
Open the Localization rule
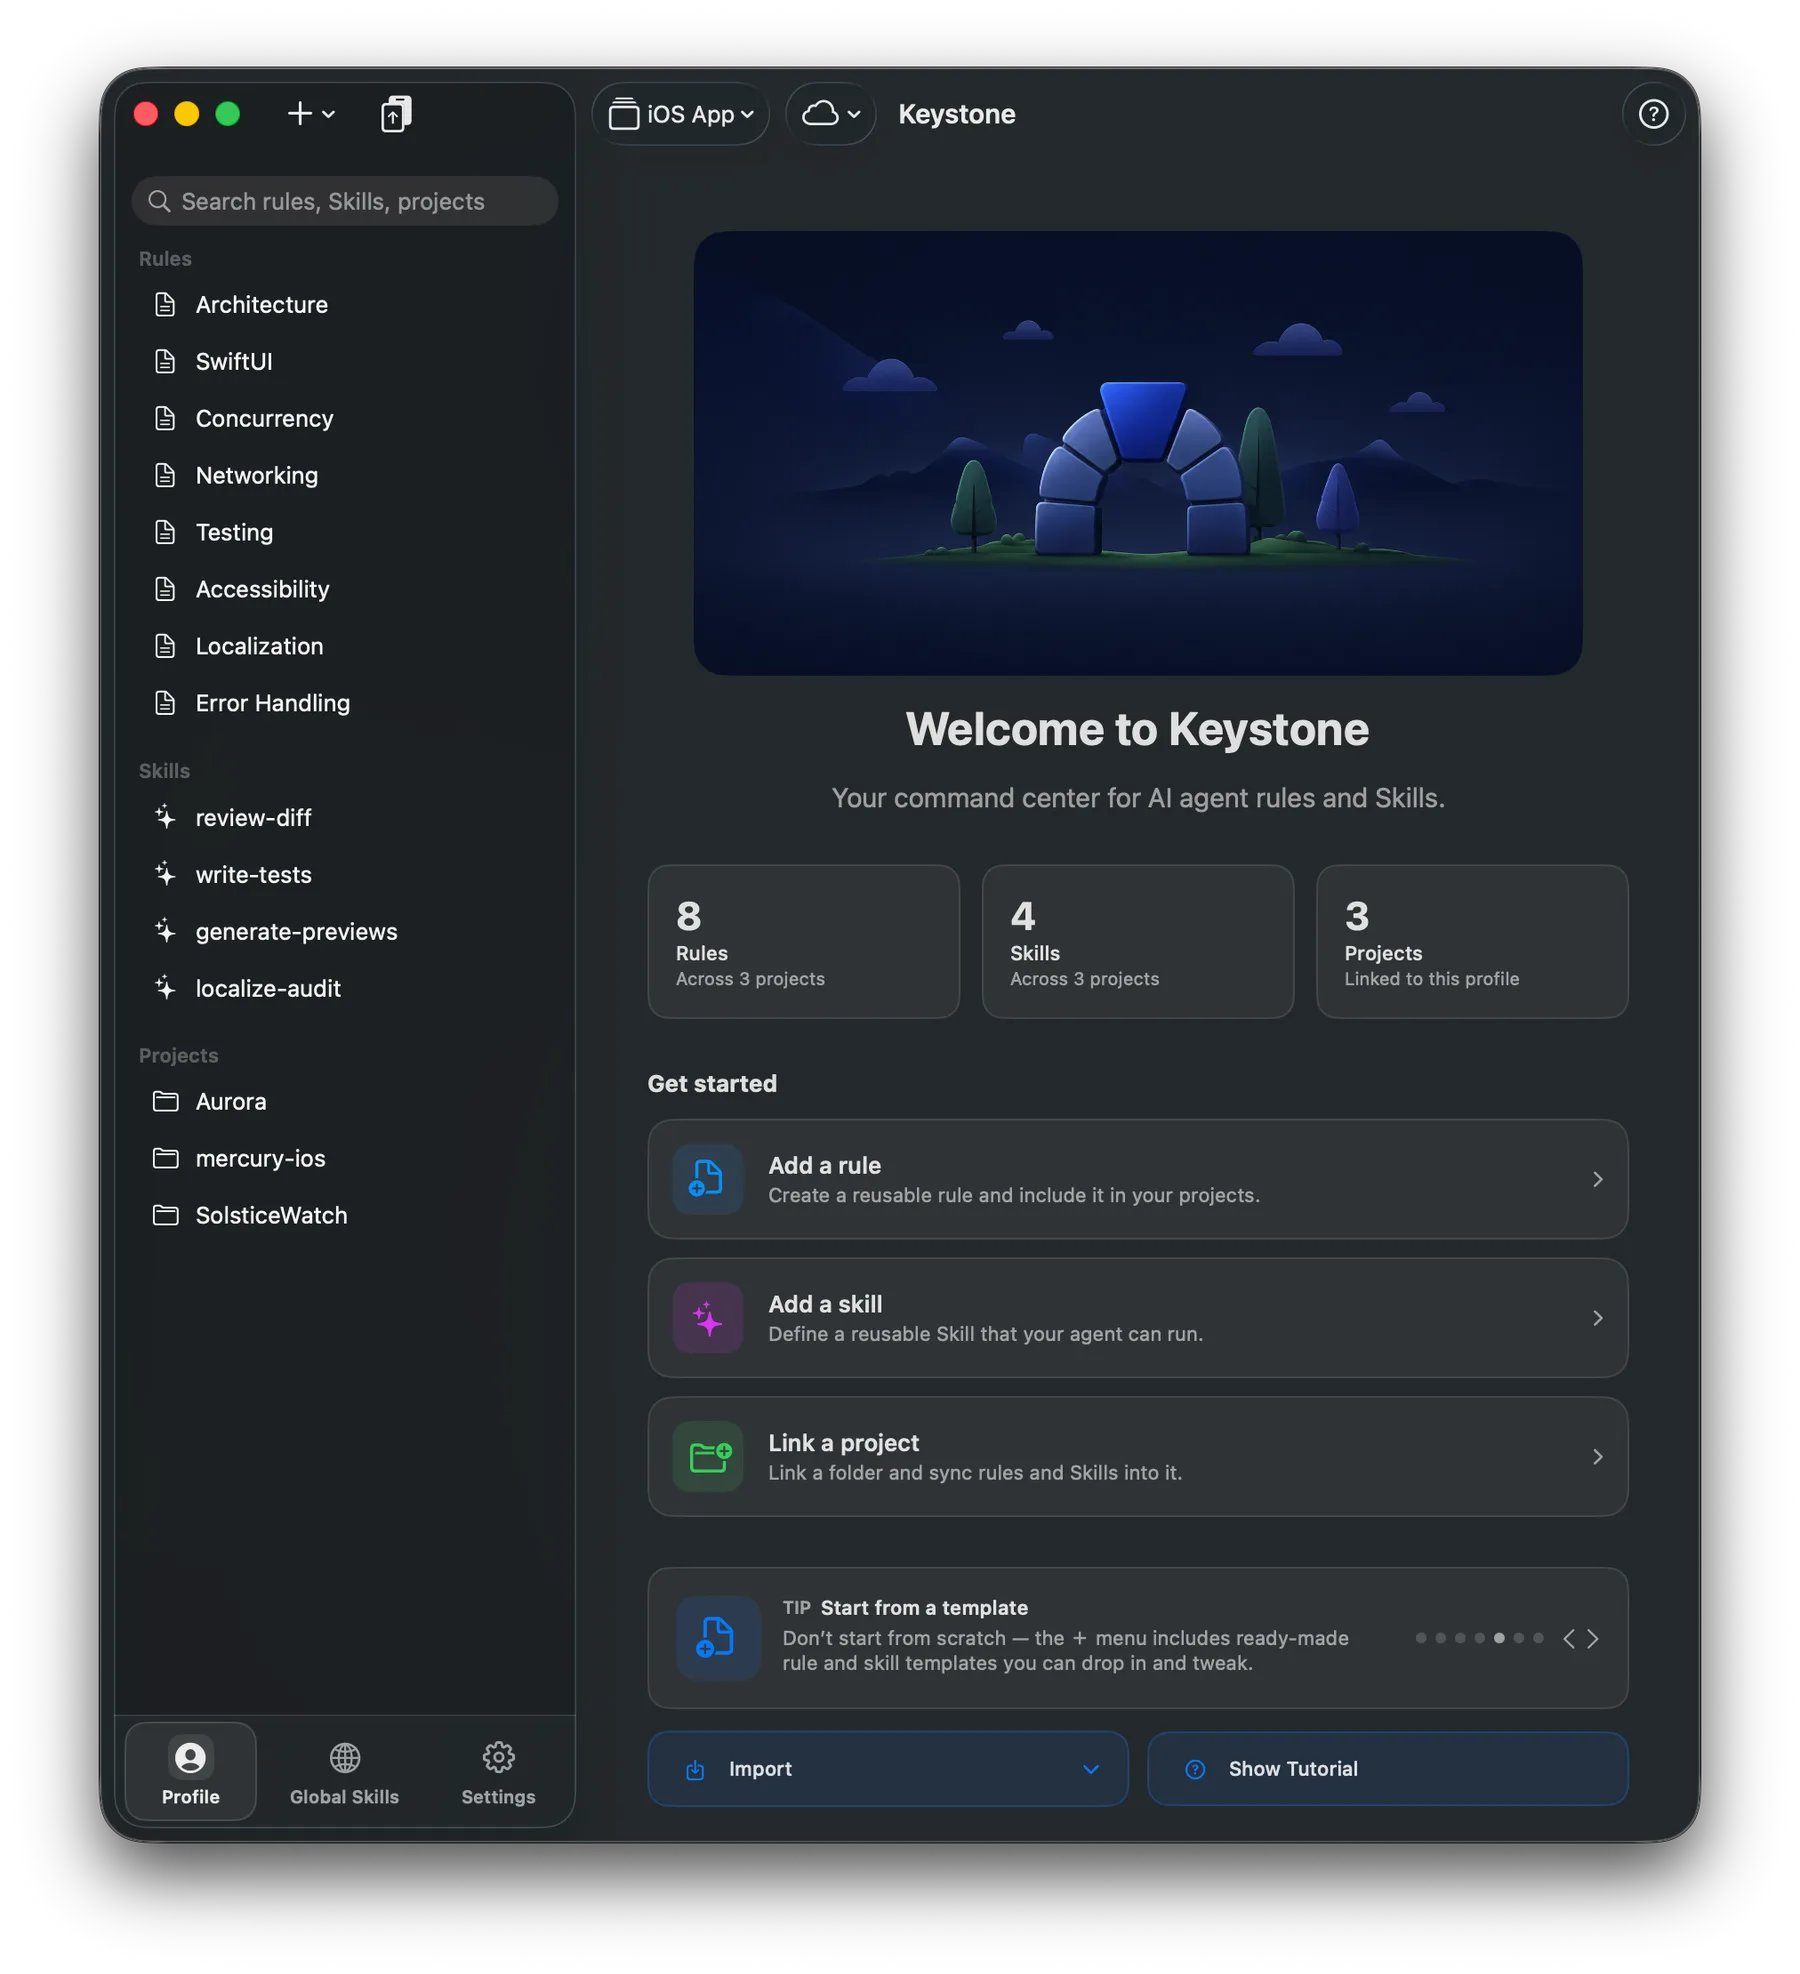[x=345, y=647]
